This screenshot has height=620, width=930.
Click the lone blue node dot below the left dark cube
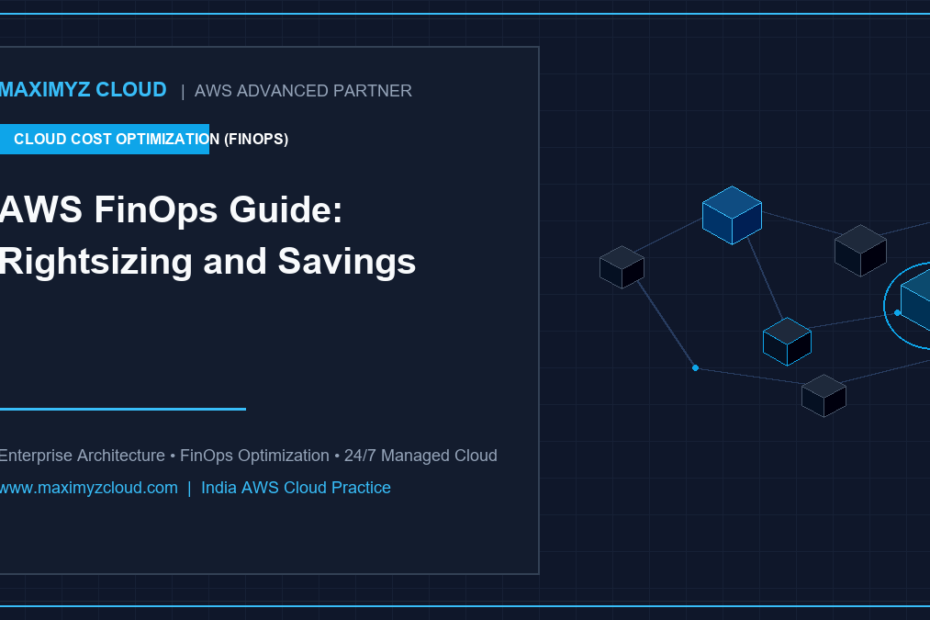(695, 368)
